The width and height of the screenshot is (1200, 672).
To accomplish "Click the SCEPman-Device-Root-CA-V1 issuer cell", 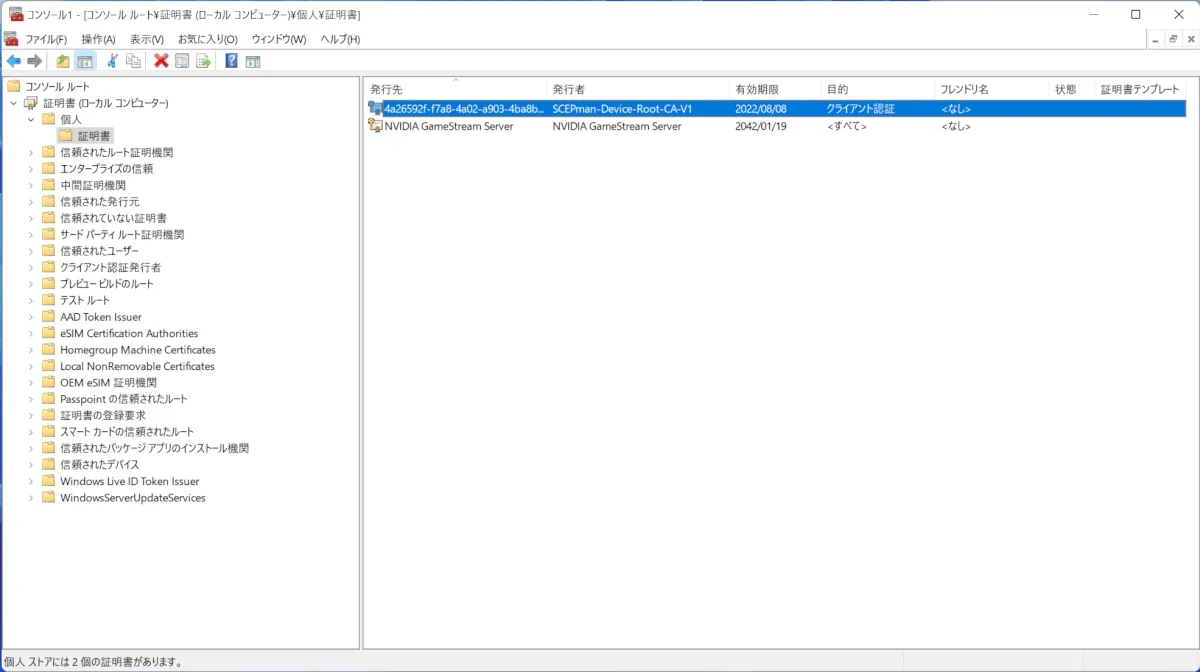I will pyautogui.click(x=622, y=109).
